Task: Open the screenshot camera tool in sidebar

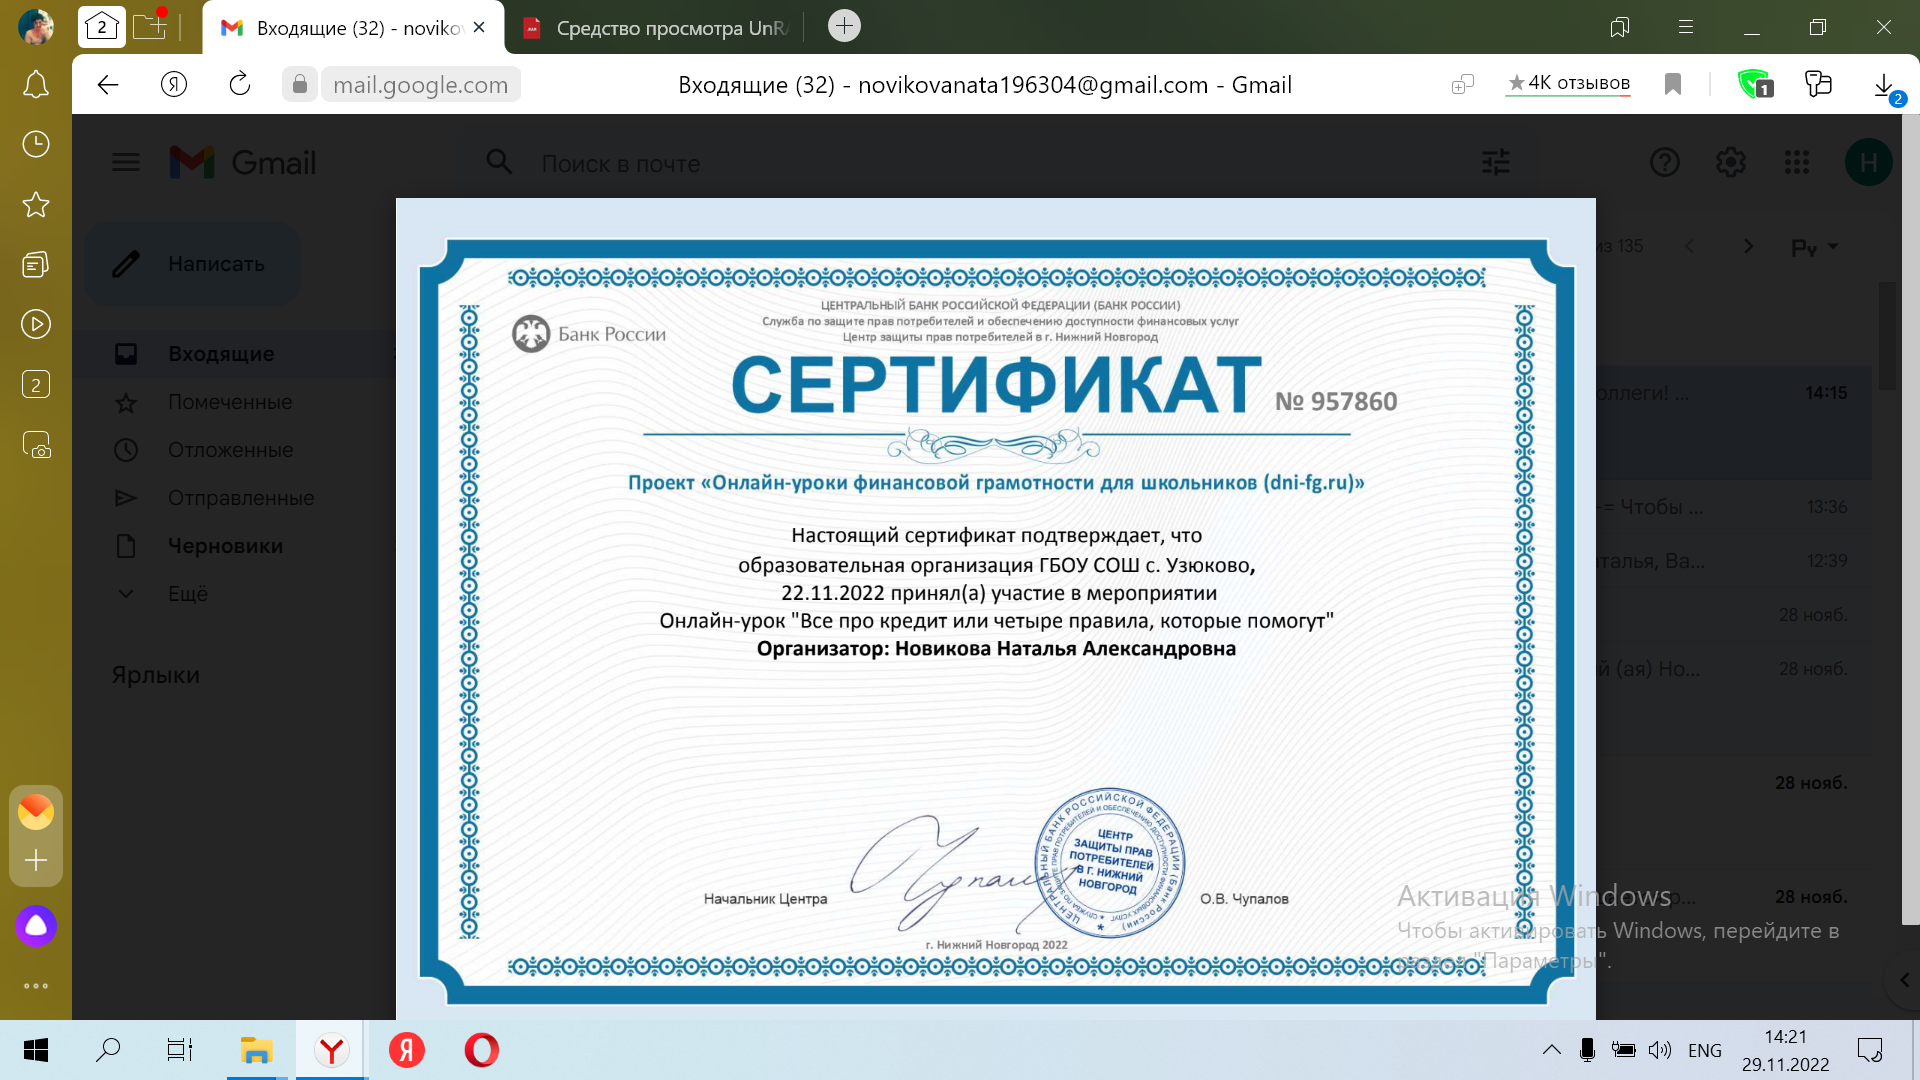Action: click(36, 445)
